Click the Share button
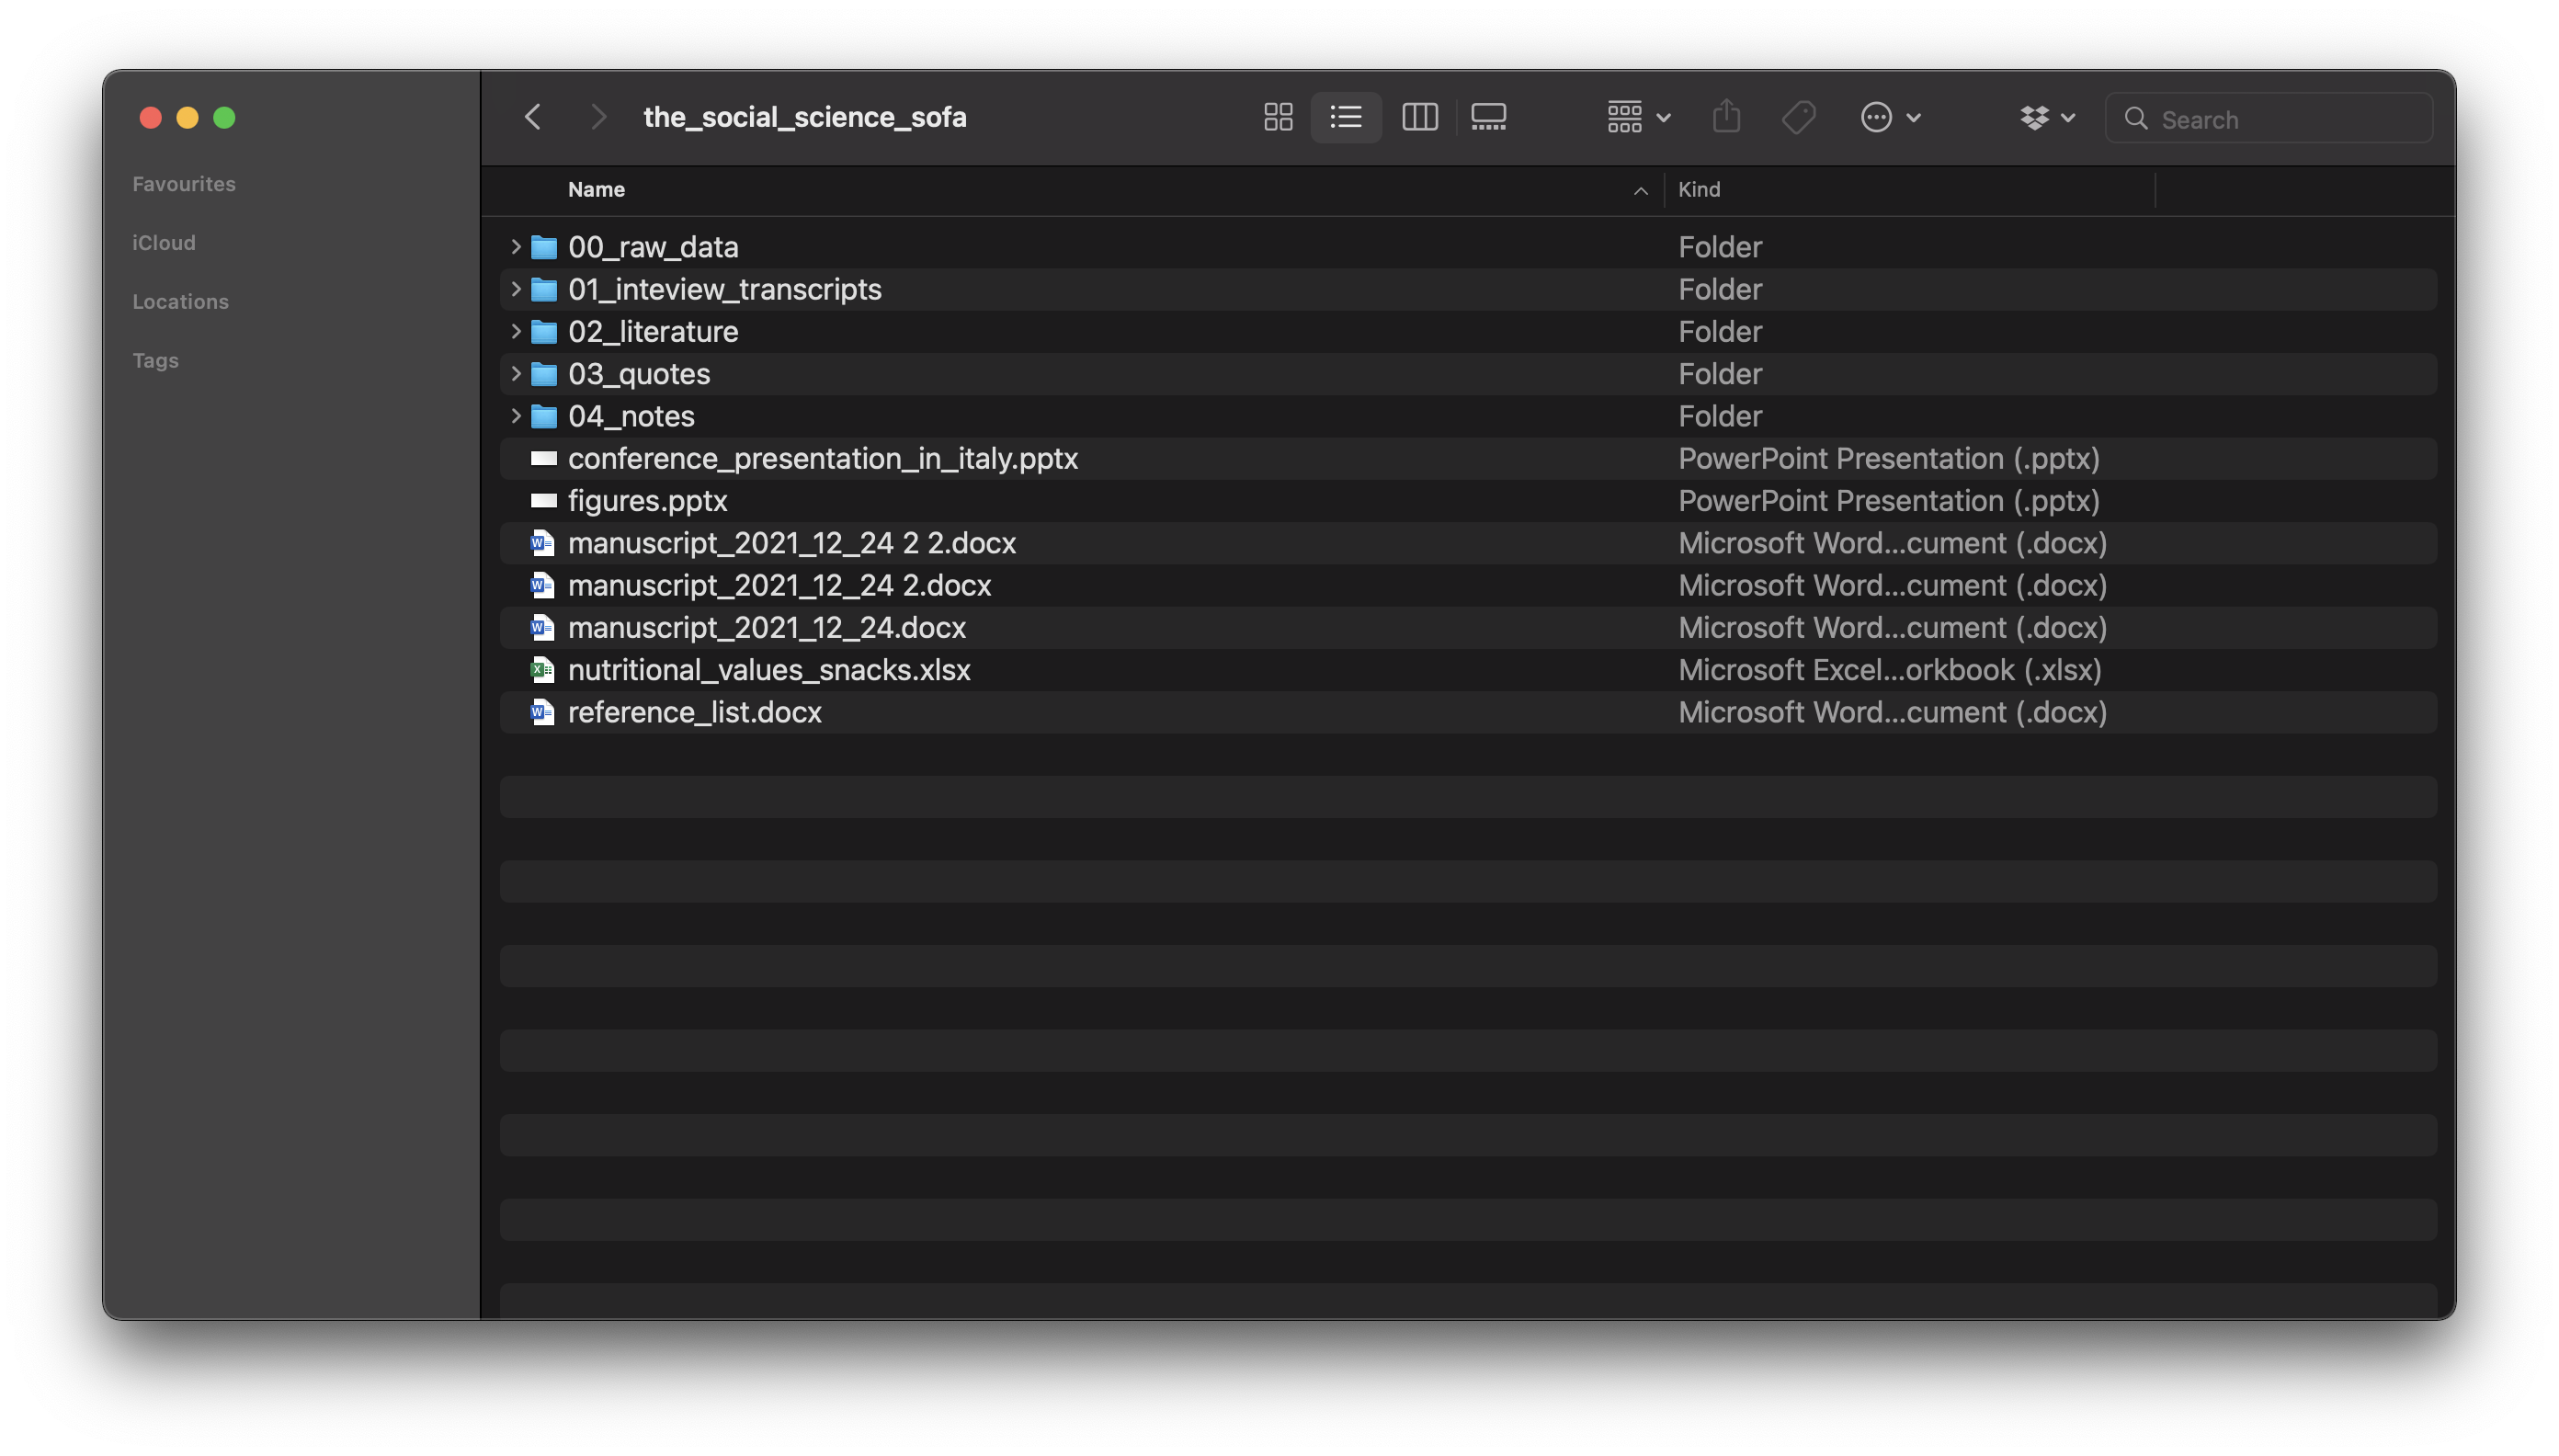The image size is (2559, 1456). 1726,116
